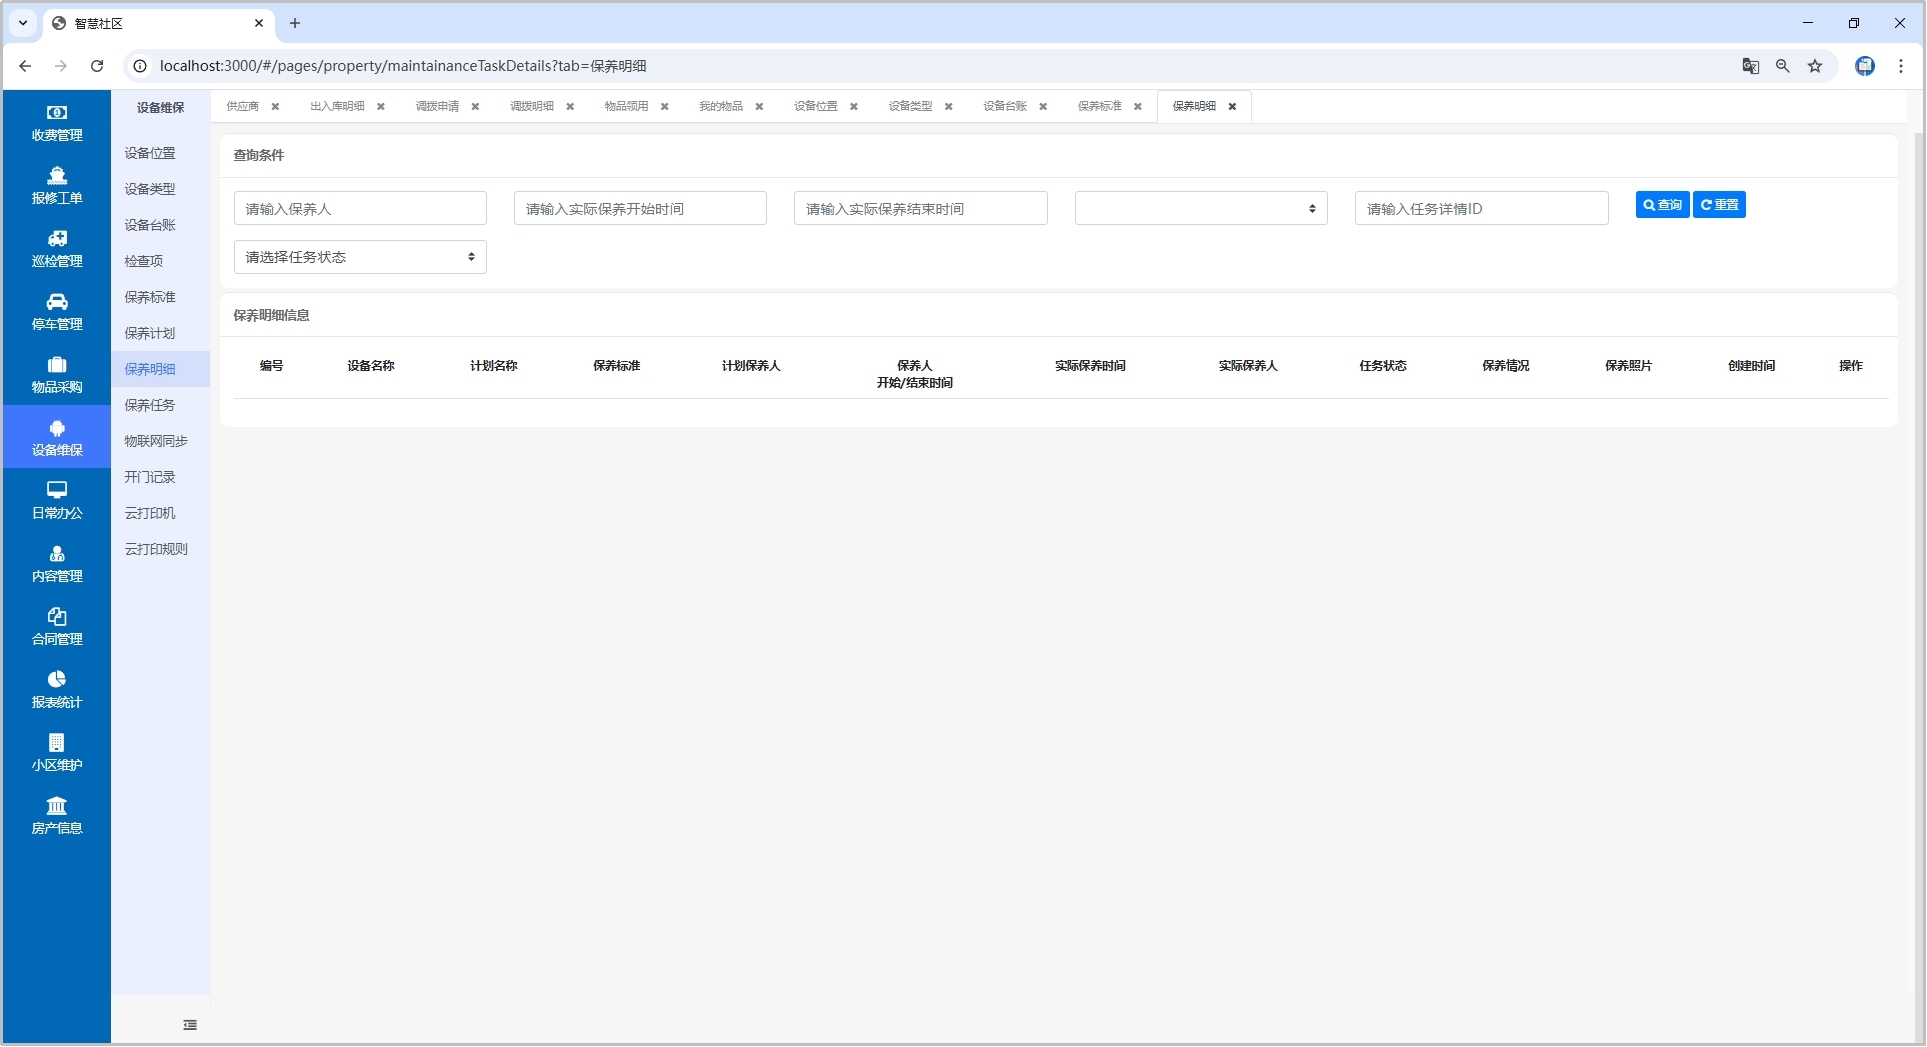Open the 巡检管理 sidebar module
The width and height of the screenshot is (1927, 1047).
[57, 249]
